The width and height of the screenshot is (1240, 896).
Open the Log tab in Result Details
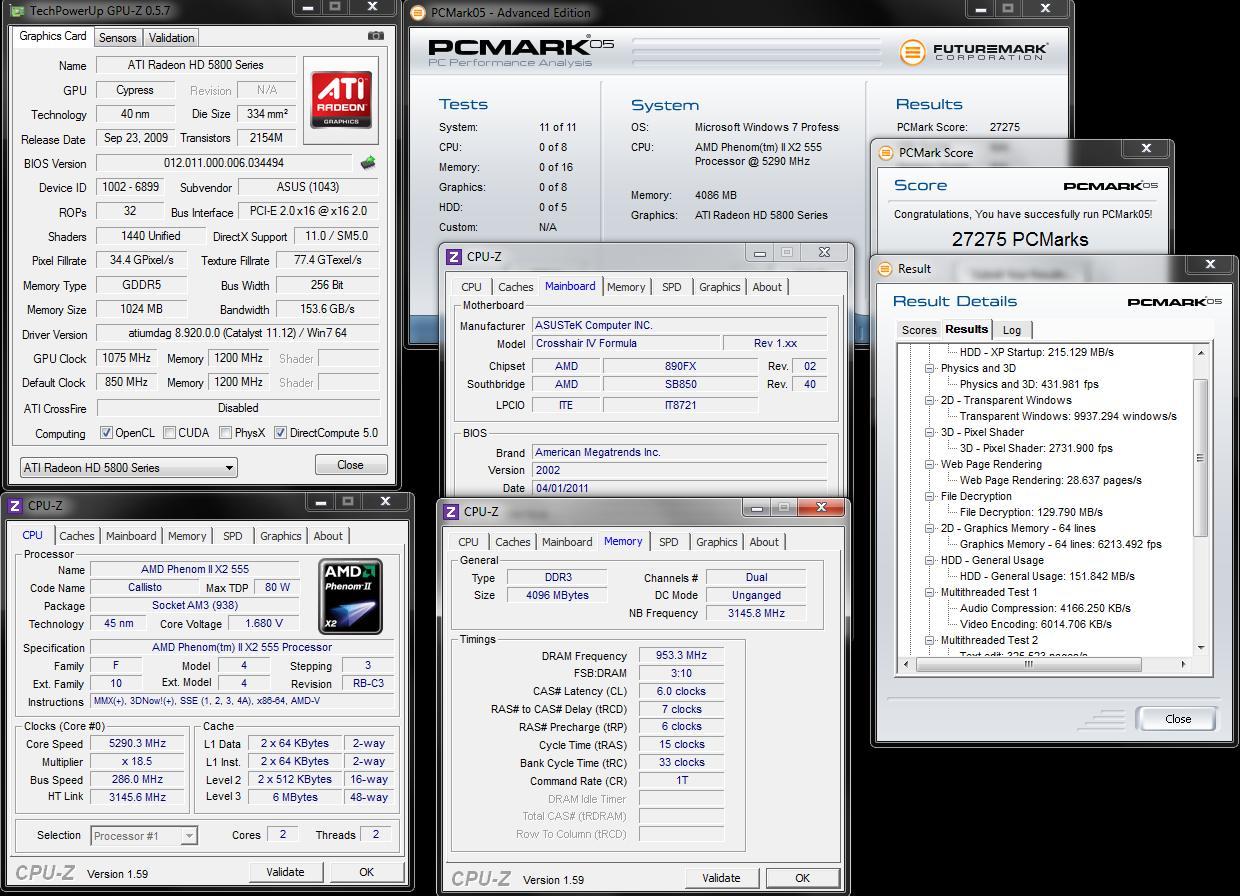point(1012,330)
